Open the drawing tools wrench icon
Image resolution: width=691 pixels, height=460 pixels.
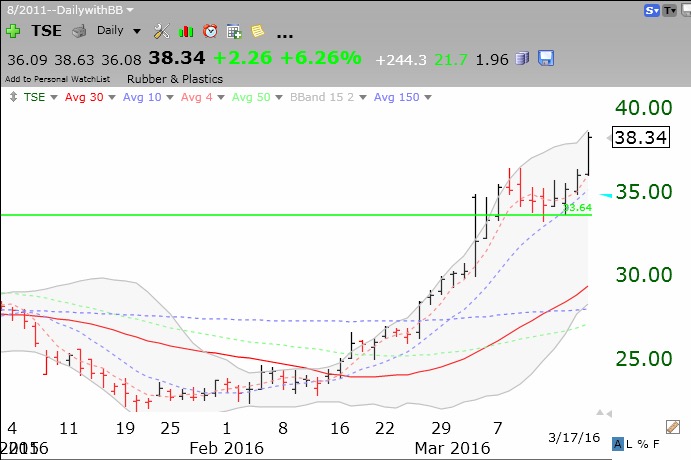pos(162,32)
